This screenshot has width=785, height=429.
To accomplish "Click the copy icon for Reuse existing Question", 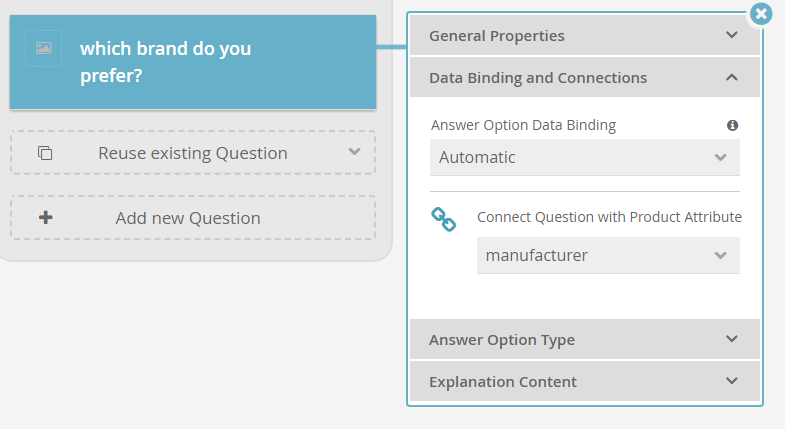I will (45, 153).
